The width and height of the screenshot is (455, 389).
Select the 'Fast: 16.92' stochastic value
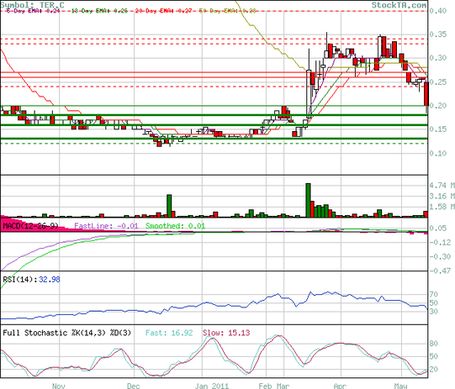pos(169,333)
